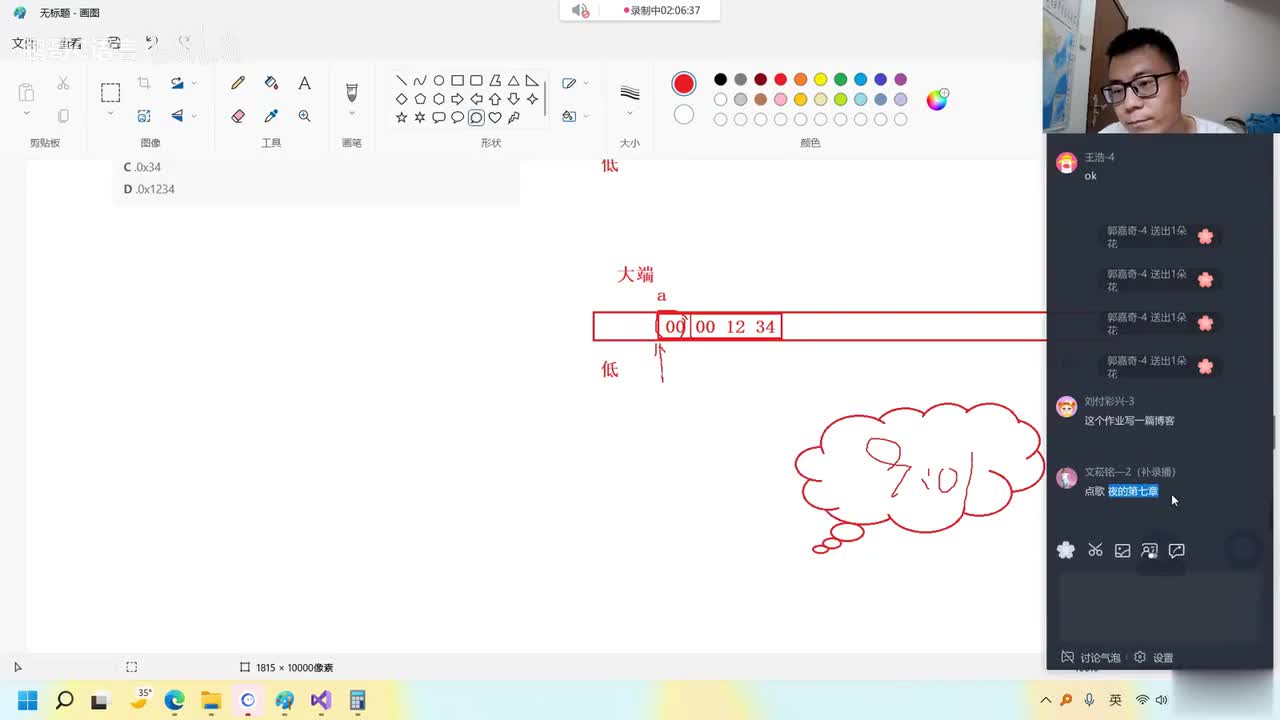Open Windows taskbar search
The width and height of the screenshot is (1280, 720).
coord(64,700)
